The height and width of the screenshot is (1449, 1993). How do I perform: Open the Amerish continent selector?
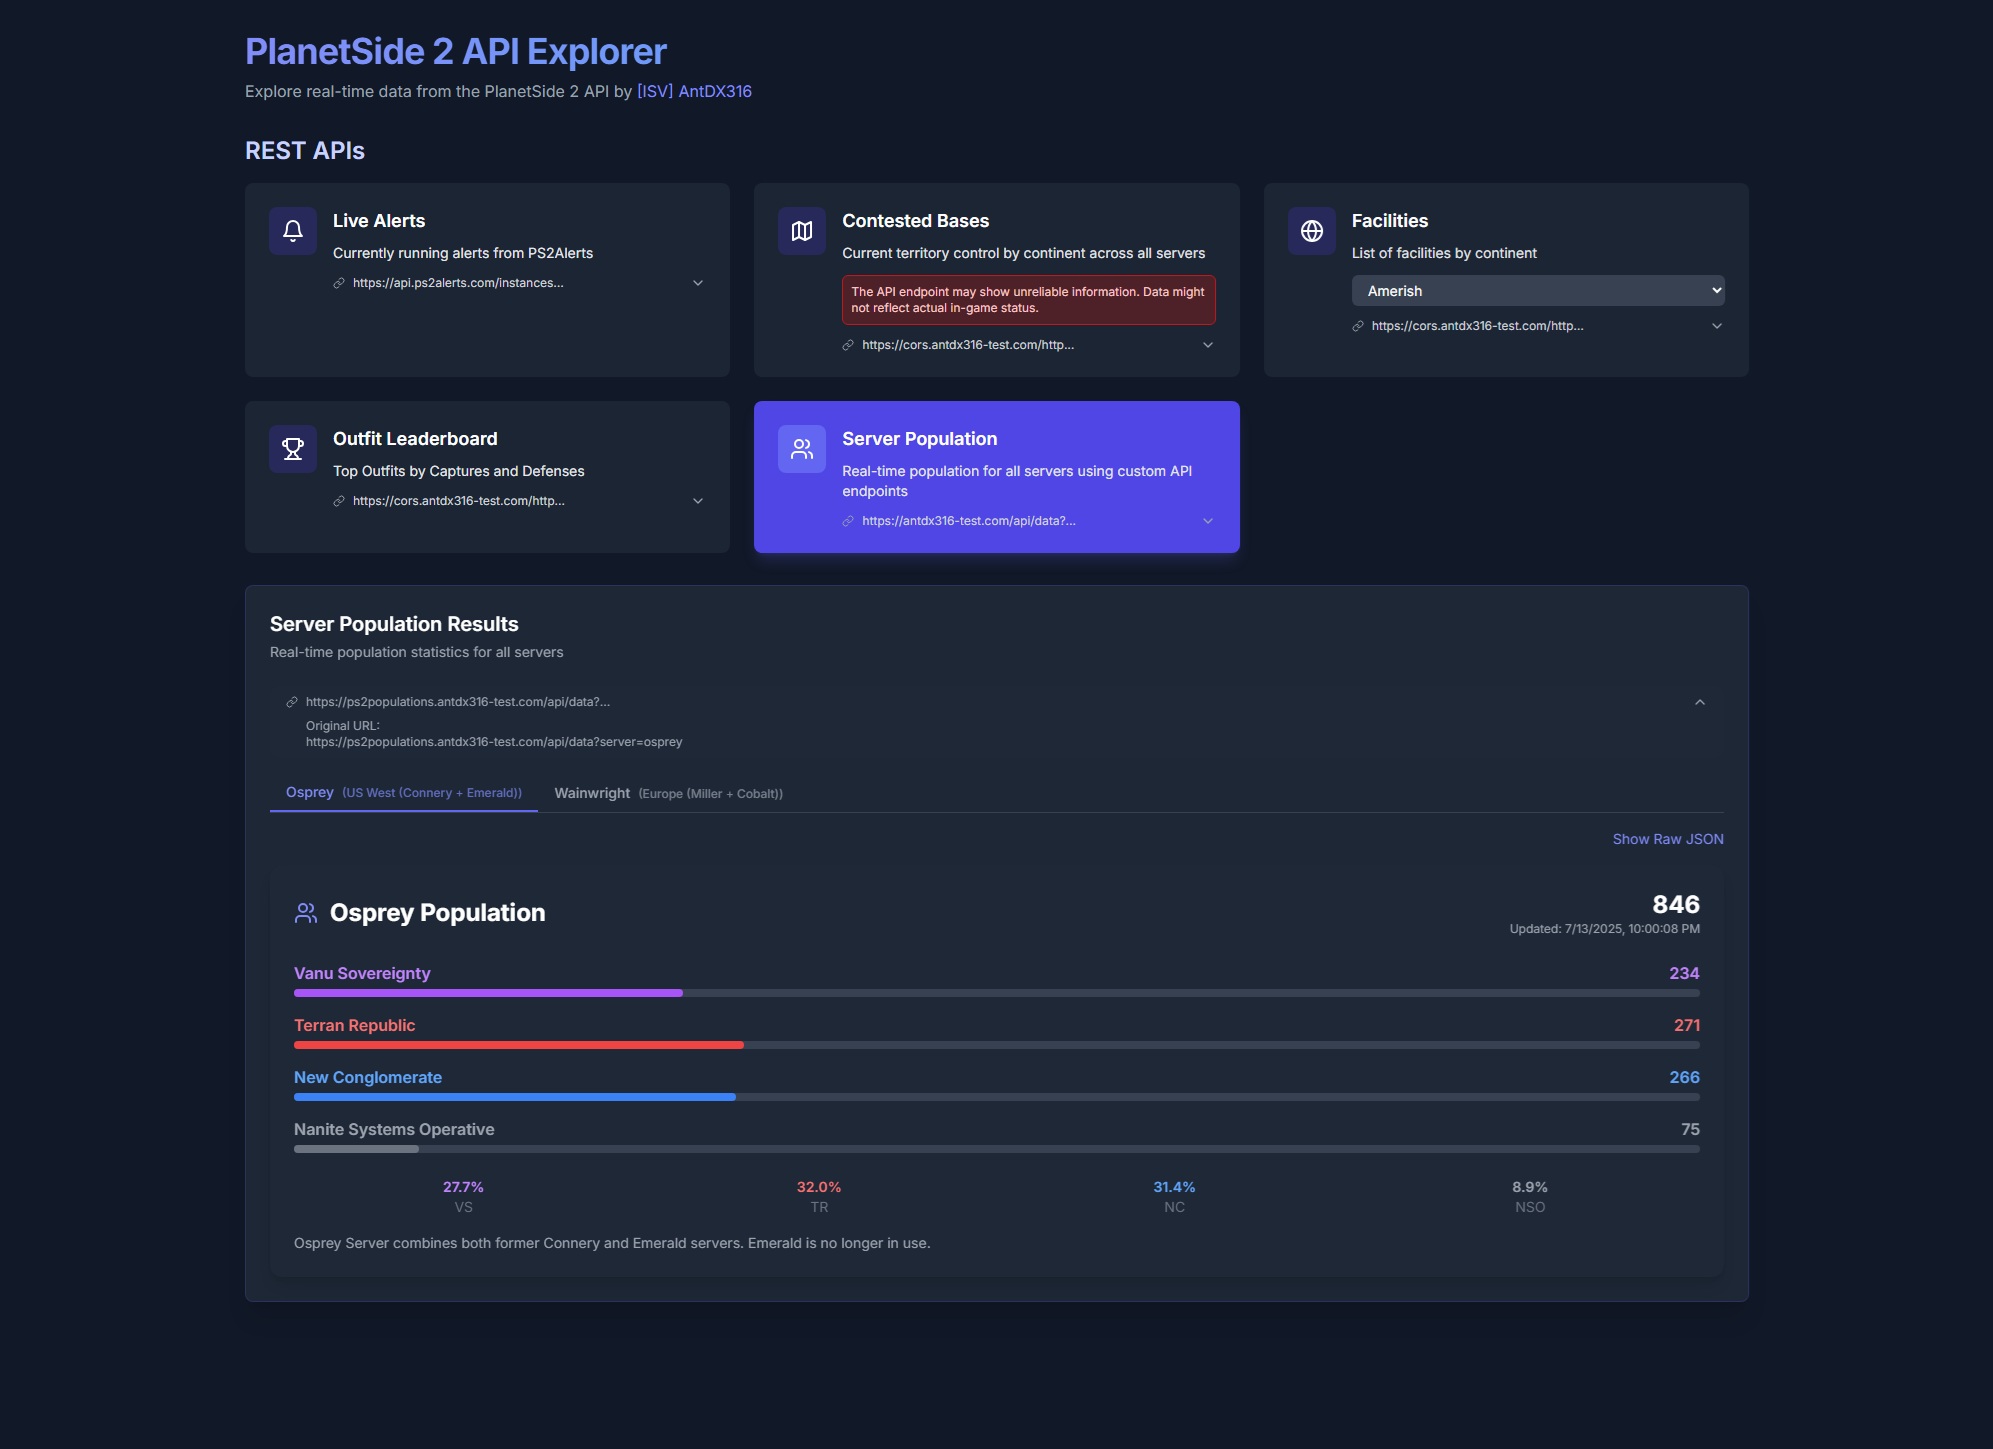1538,290
